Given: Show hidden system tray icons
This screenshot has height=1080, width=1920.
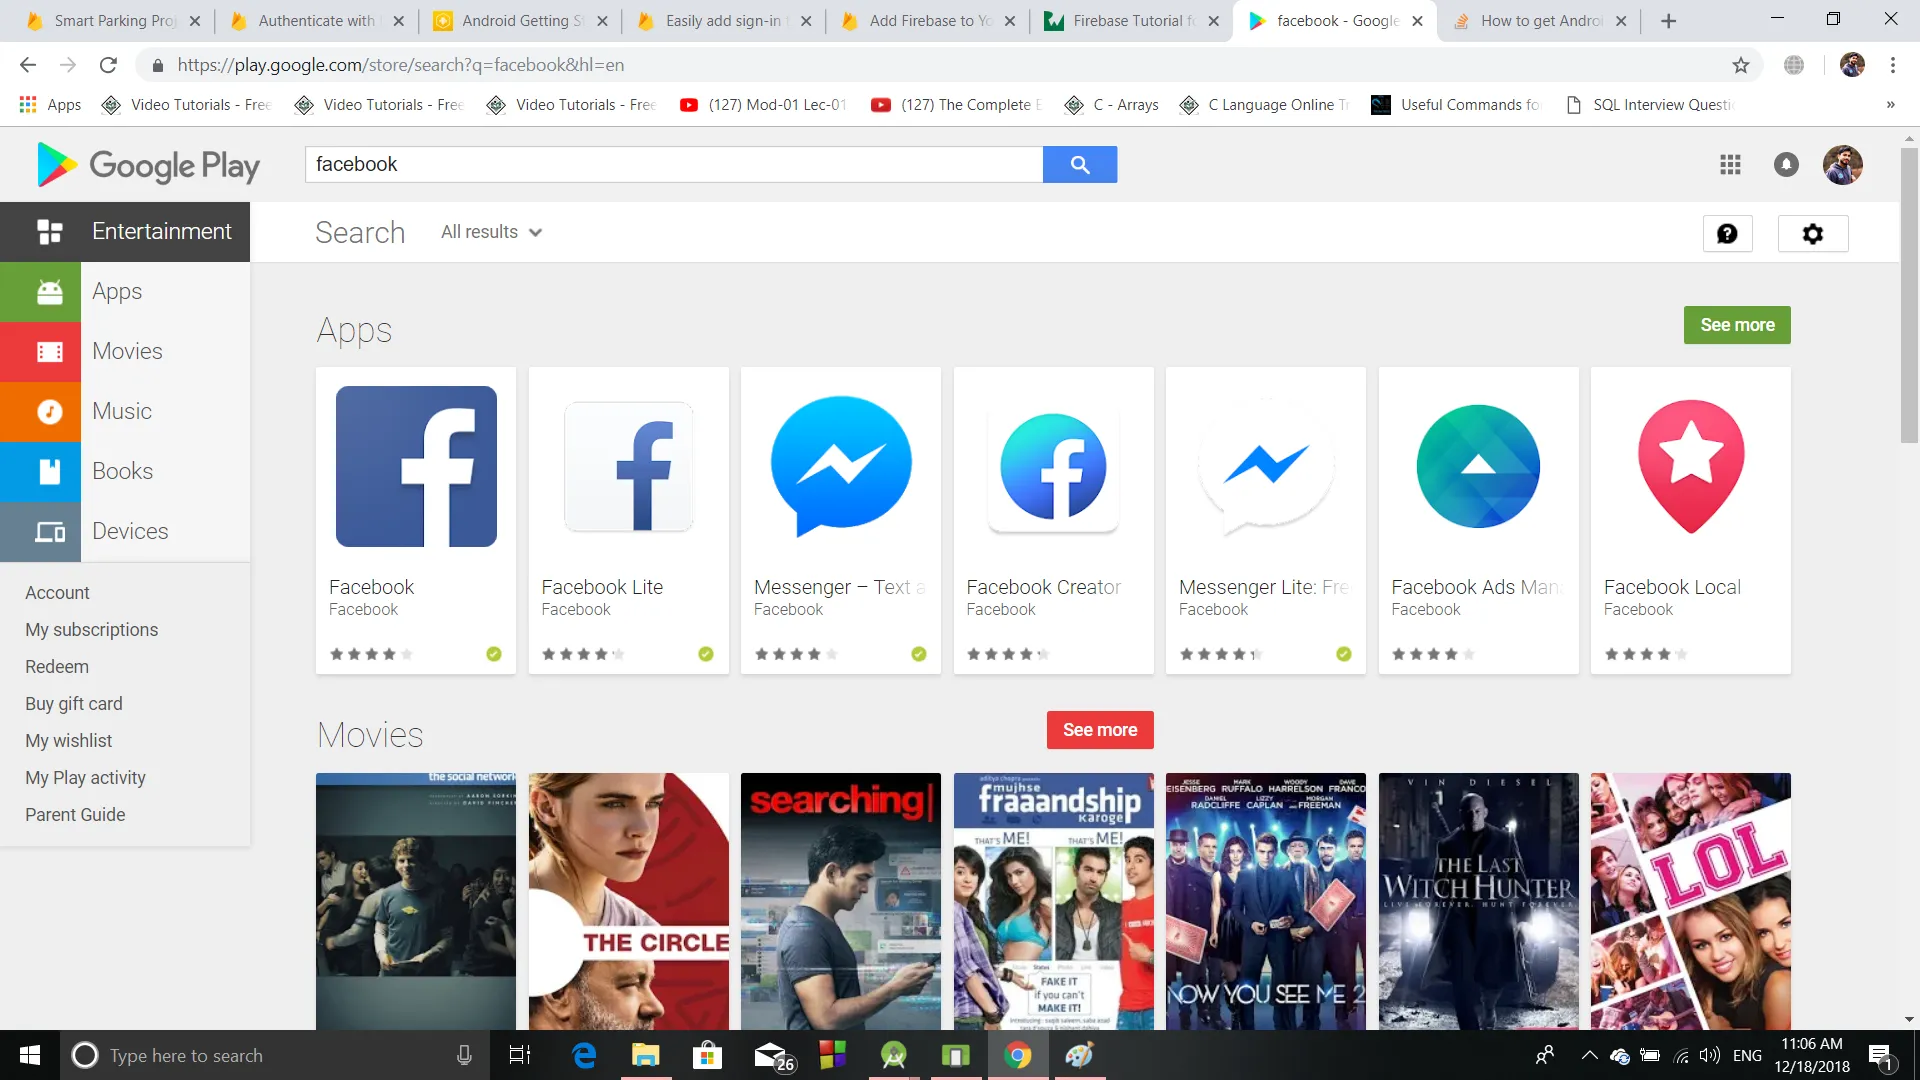Looking at the screenshot, I should [1589, 1055].
